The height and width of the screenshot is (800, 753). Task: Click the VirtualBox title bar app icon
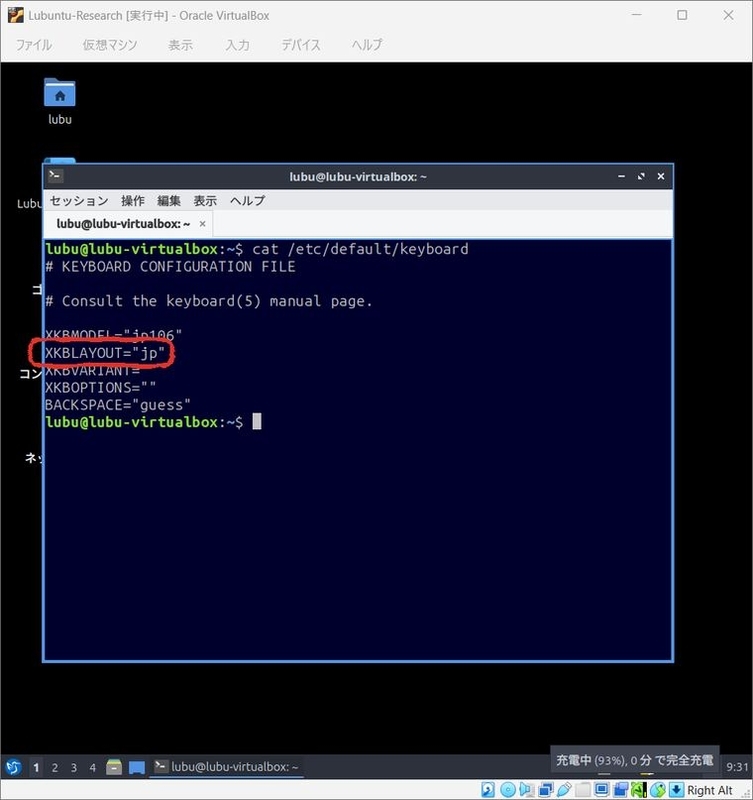point(16,15)
